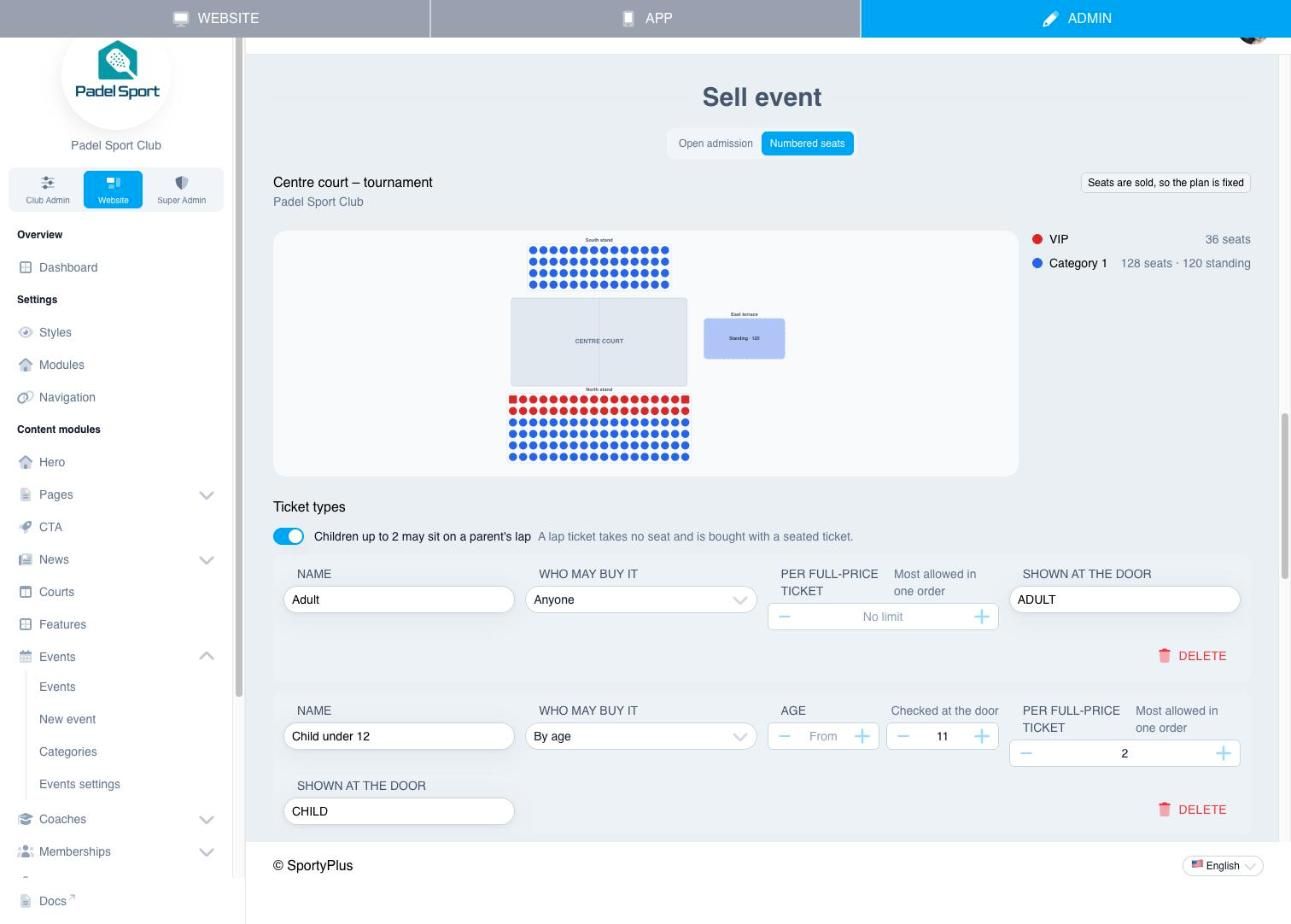This screenshot has height=924, width=1291.
Task: Open New event submenu item
Action: [67, 719]
